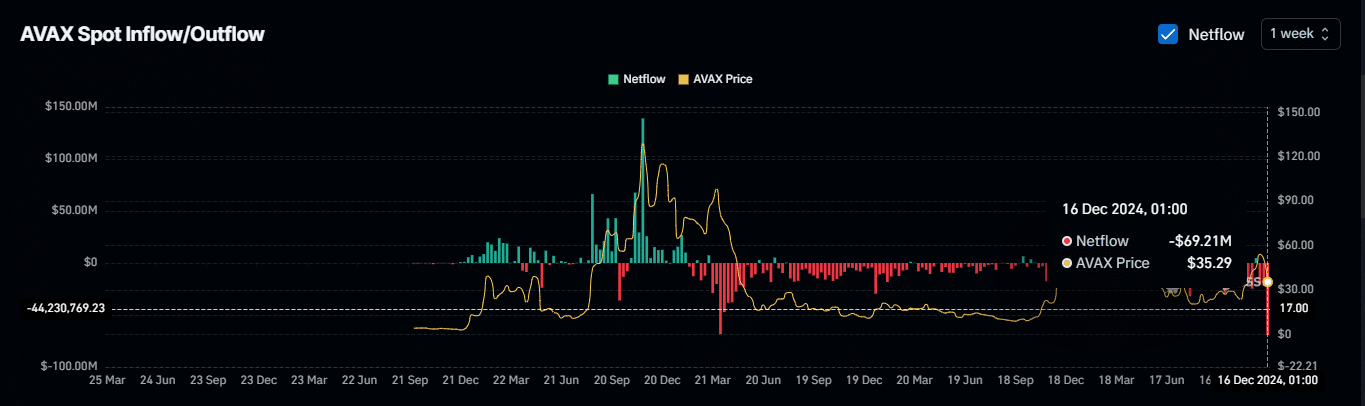1365x406 pixels.
Task: Click the $35.29 AVAX Price tooltip value
Action: click(1210, 263)
